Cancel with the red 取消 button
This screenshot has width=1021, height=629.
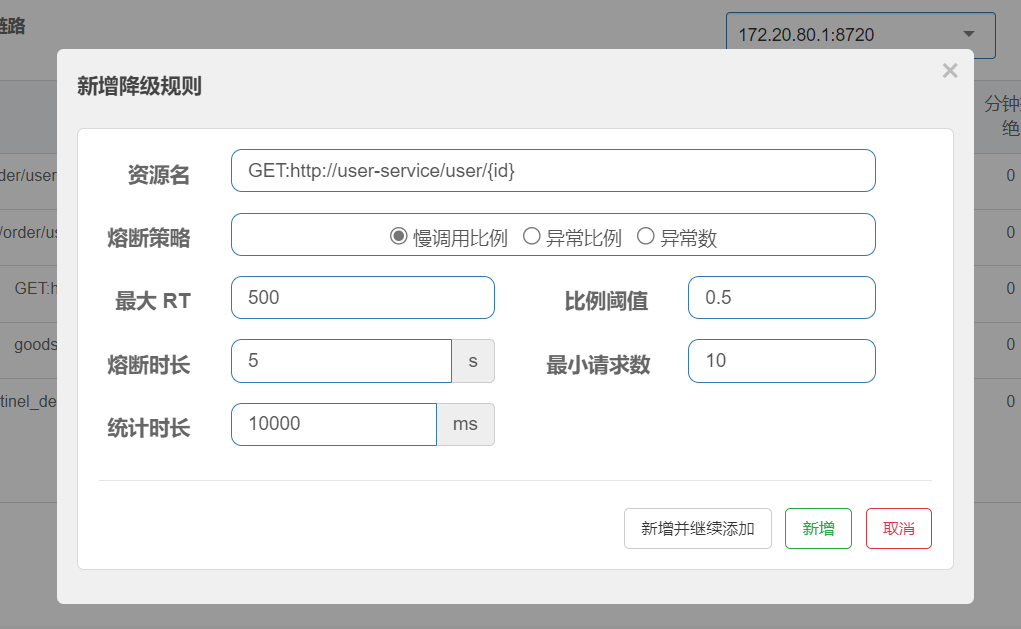click(898, 529)
